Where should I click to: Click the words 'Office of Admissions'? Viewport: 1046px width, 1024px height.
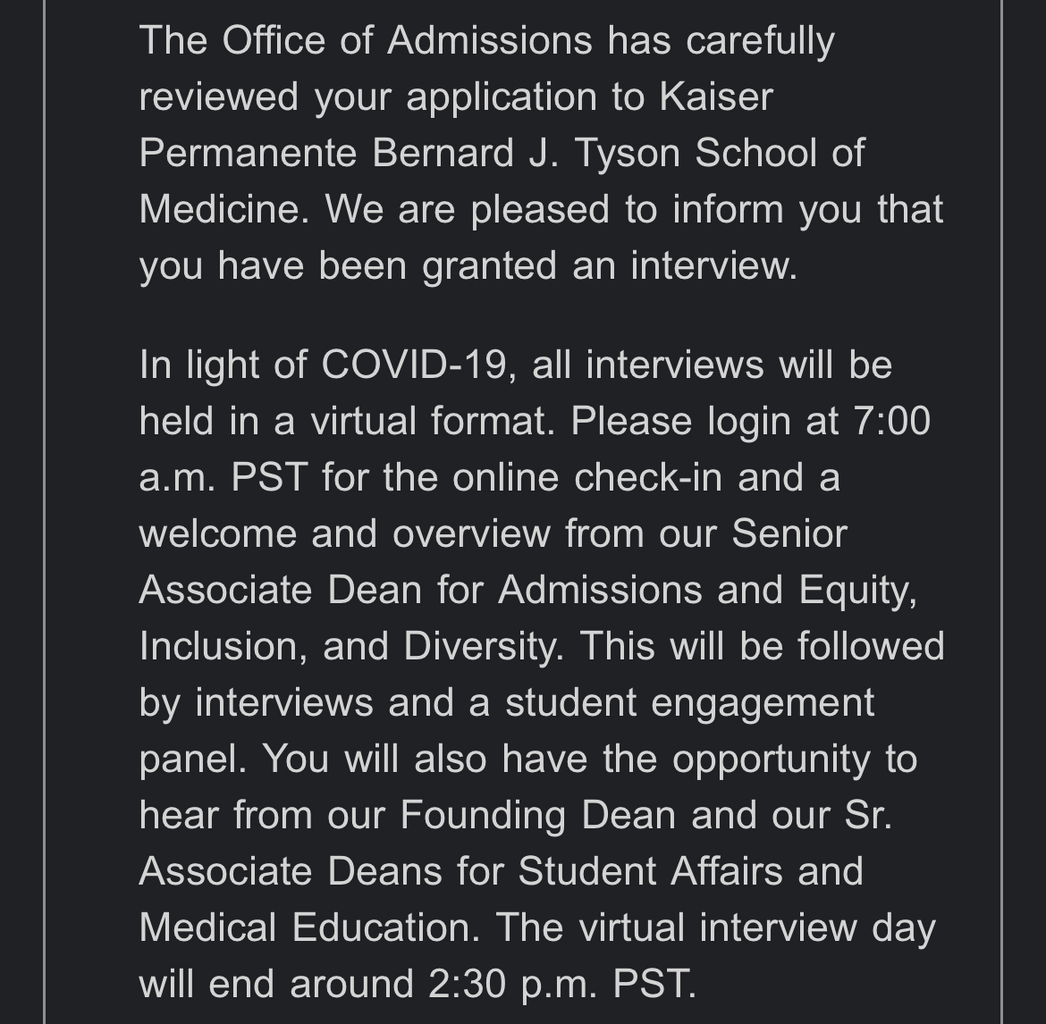[x=407, y=41]
